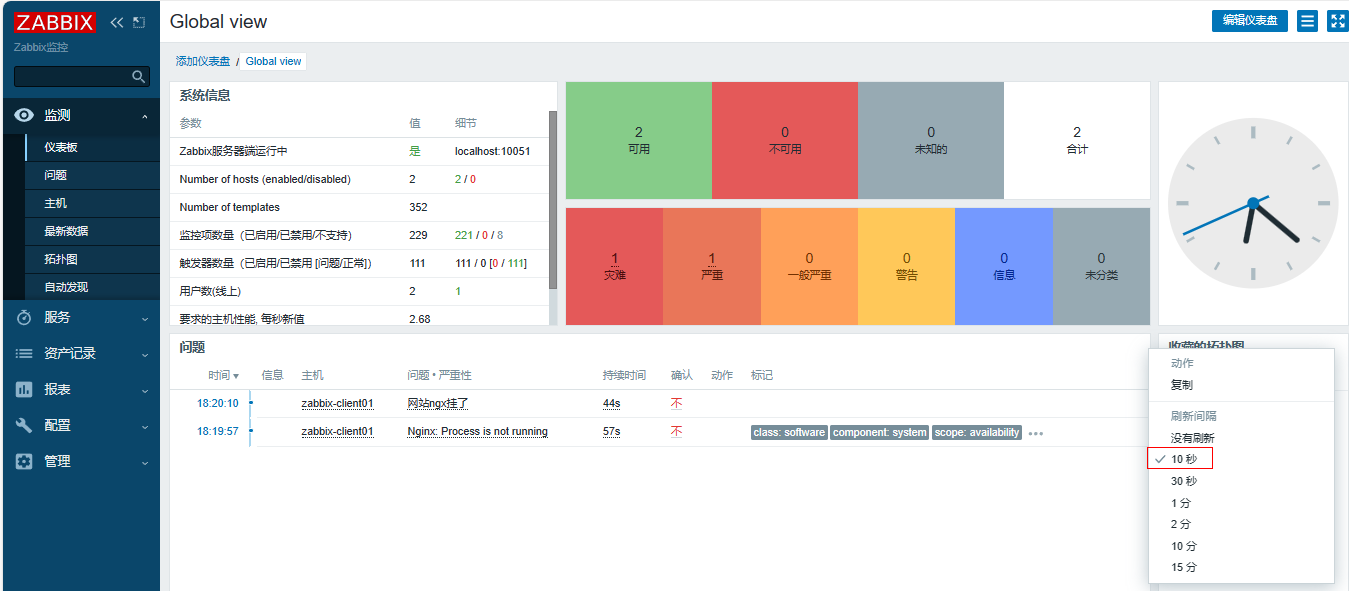The image size is (1349, 591).
Task: Click into the sidebar search field
Action: (x=72, y=77)
